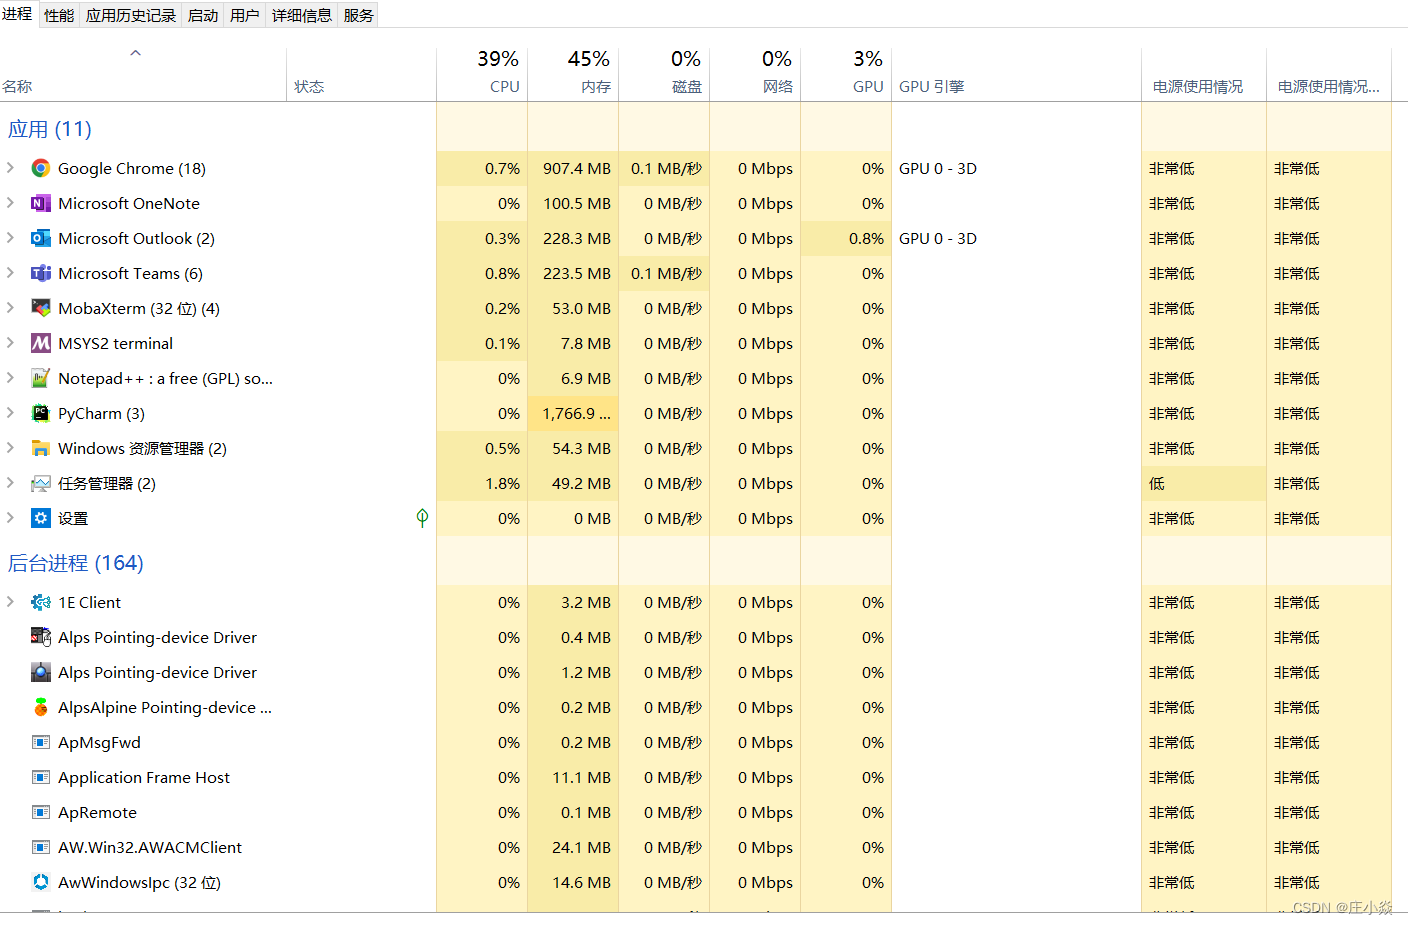
Task: Switch to the 用户 tab
Action: click(x=245, y=15)
